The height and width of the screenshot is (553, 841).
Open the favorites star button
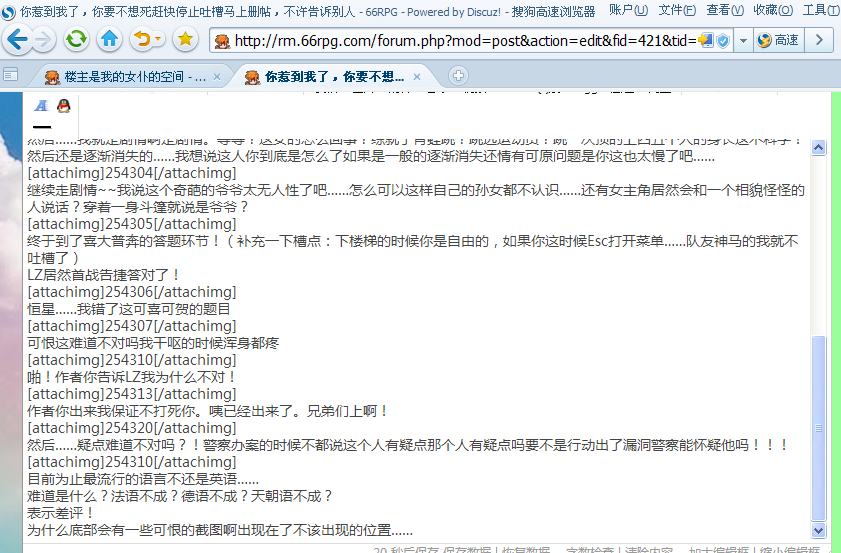tap(186, 39)
